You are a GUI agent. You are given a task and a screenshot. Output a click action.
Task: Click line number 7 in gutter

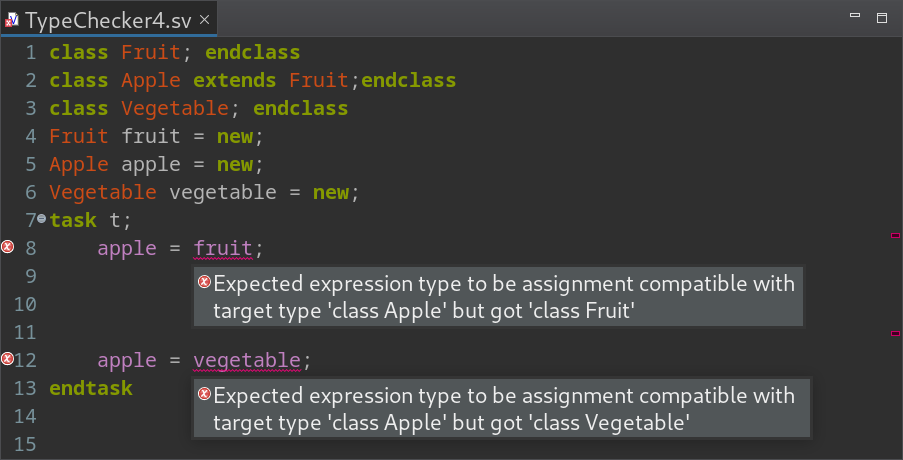31,220
